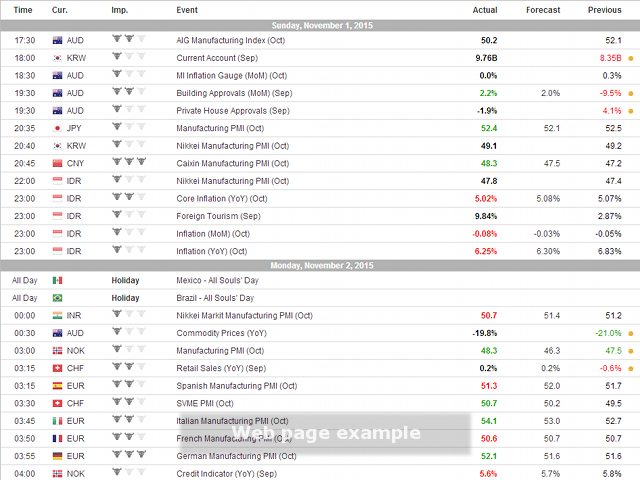Click Brazil - All Souls' Day holiday entry
The height and width of the screenshot is (480, 640).
[215, 298]
